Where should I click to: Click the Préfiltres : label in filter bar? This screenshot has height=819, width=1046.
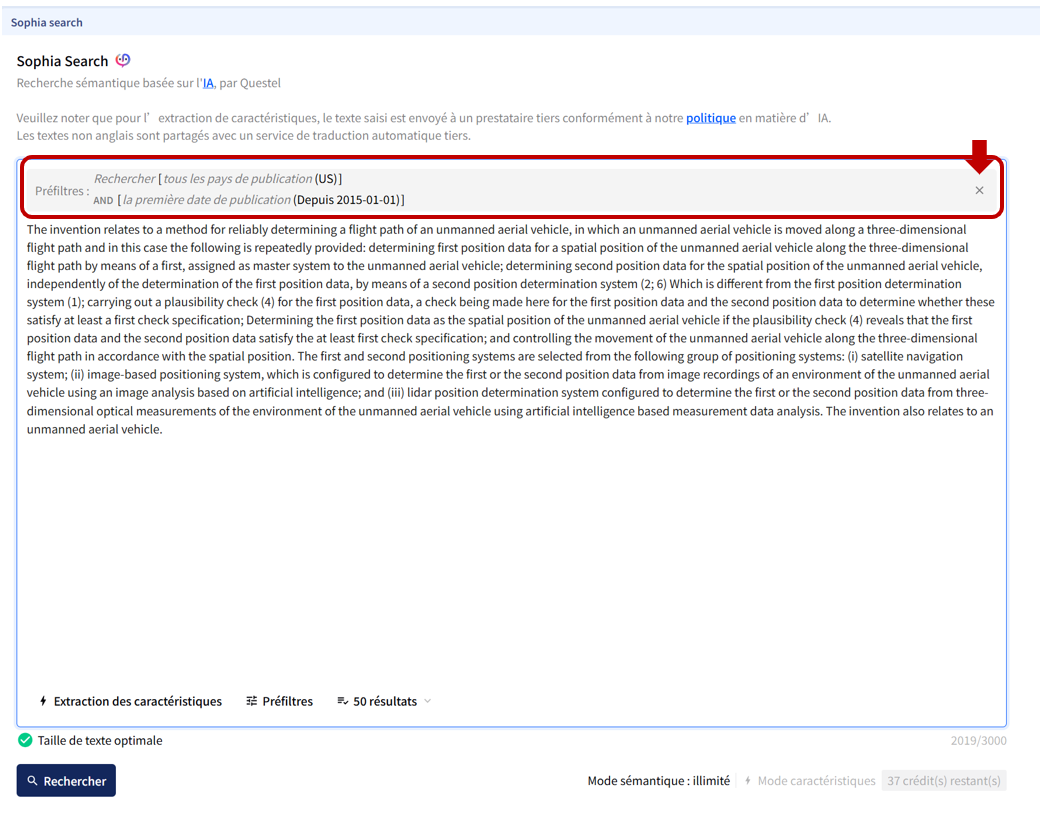tap(62, 191)
